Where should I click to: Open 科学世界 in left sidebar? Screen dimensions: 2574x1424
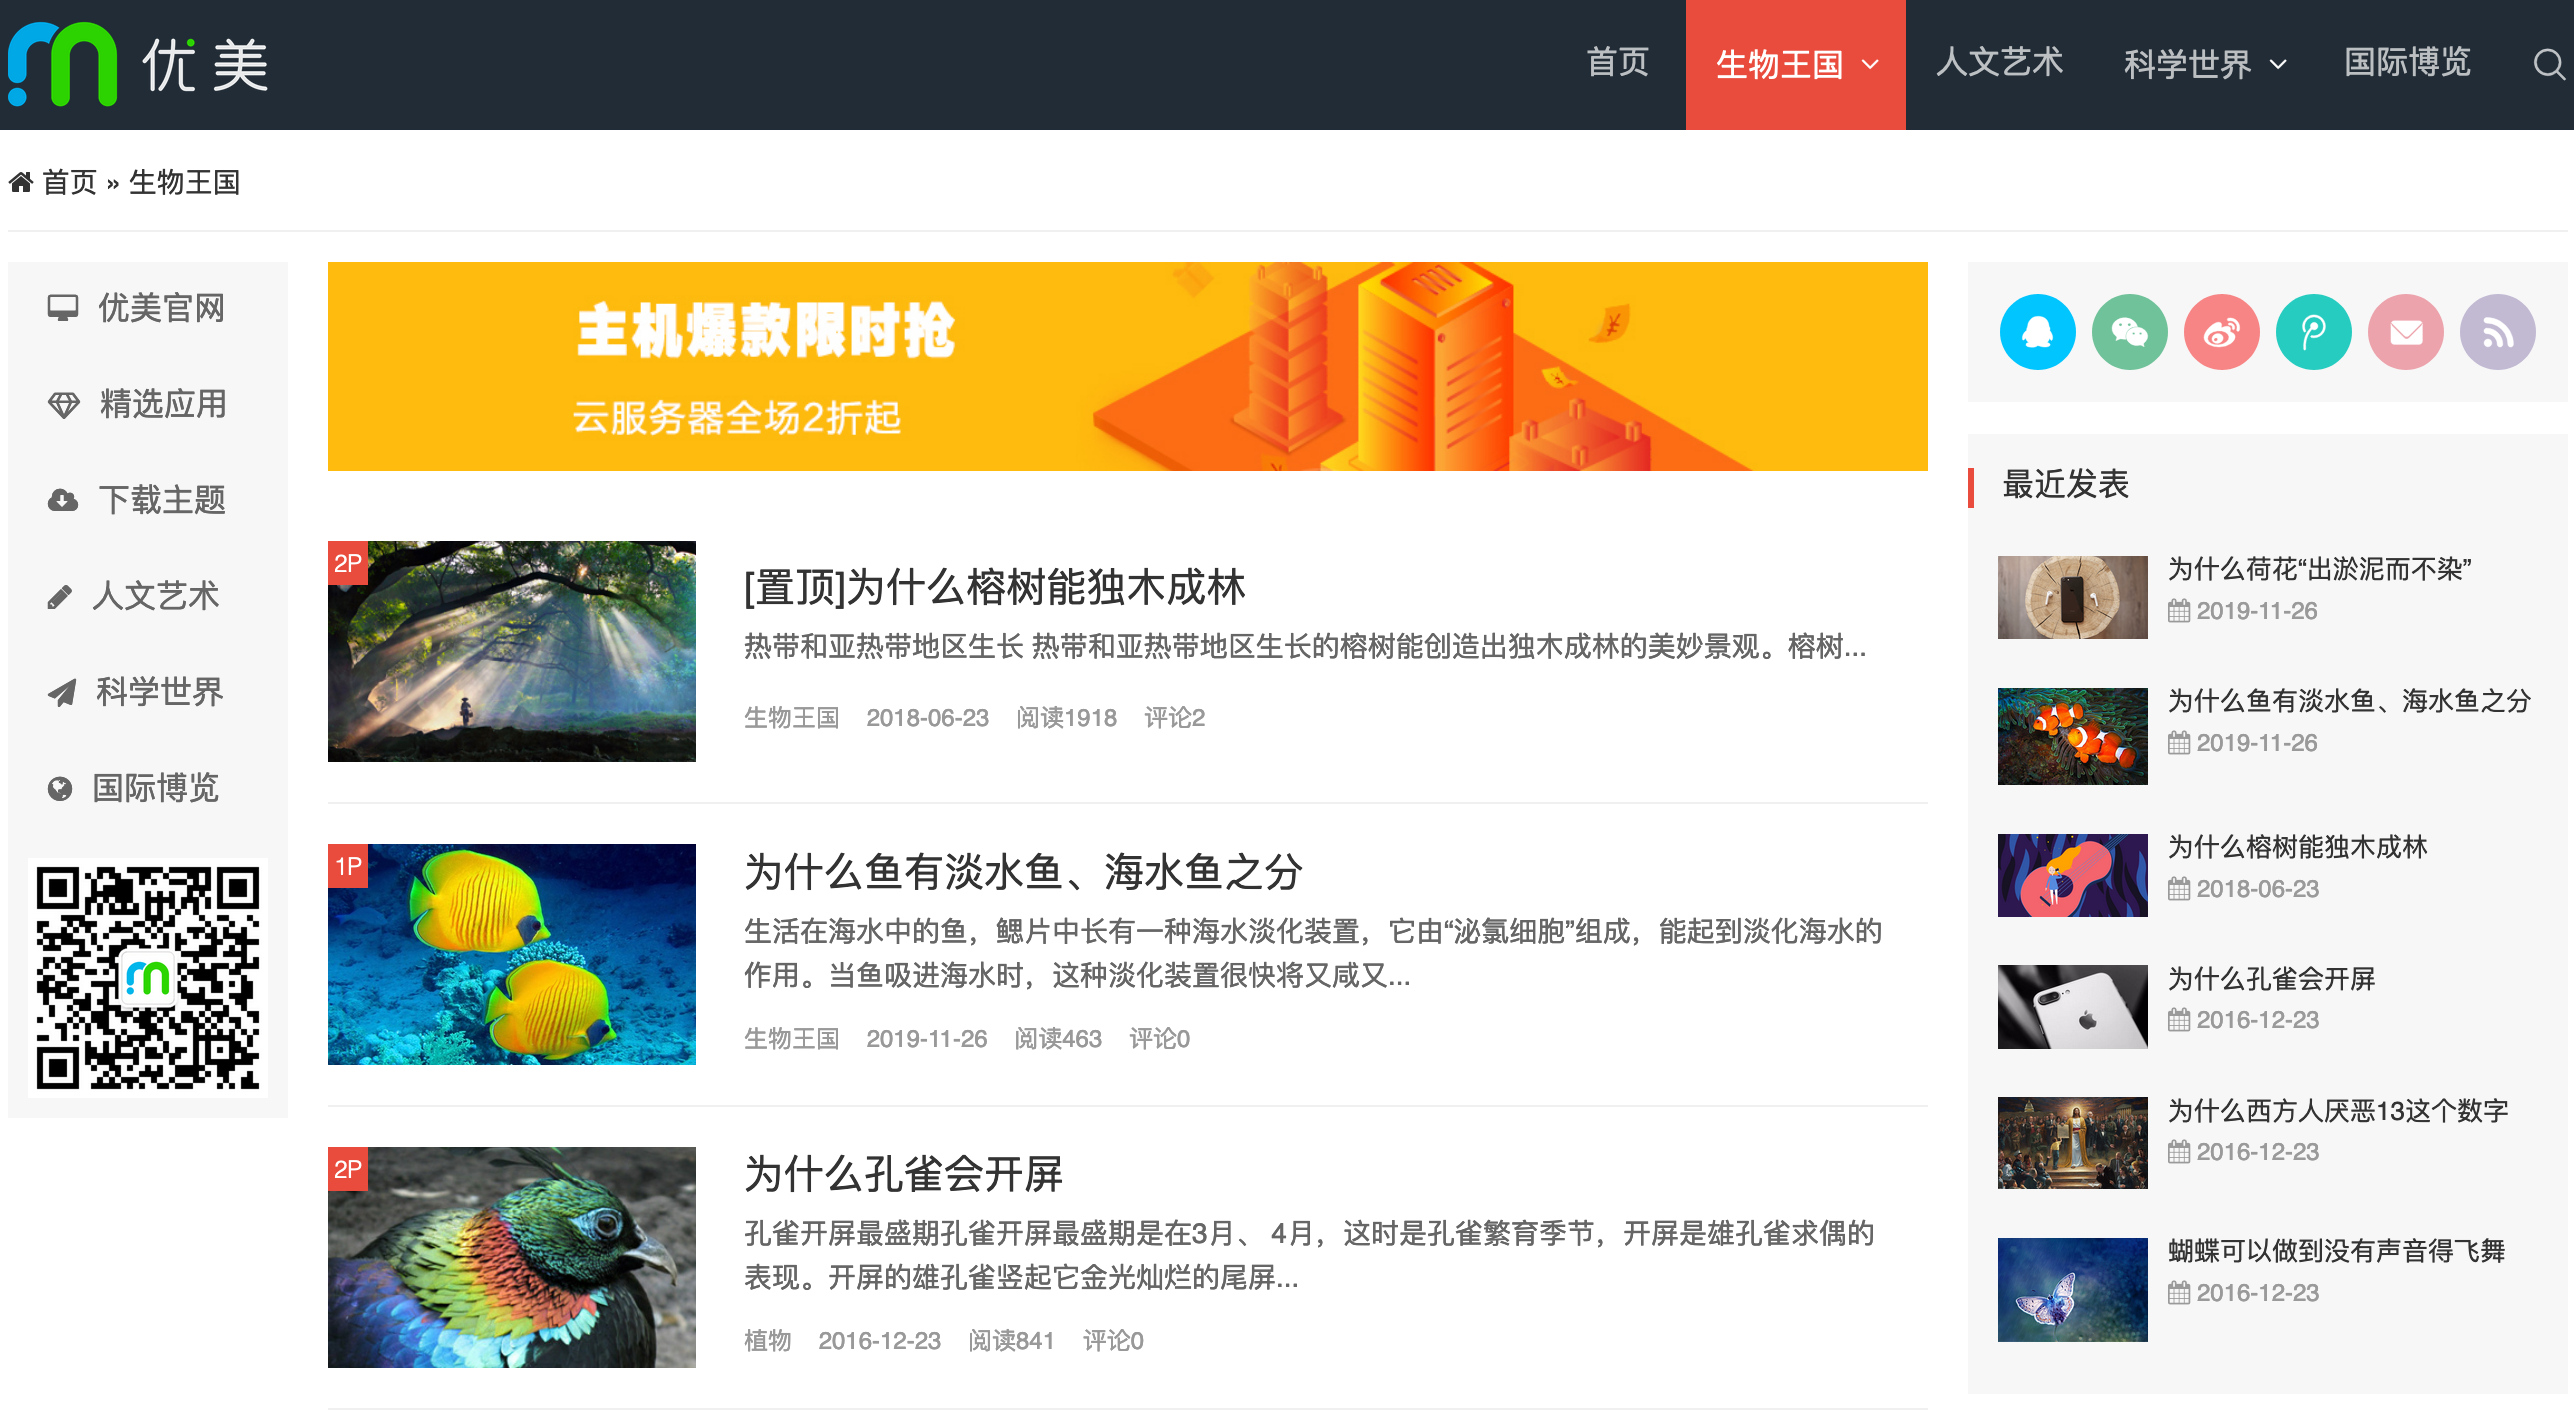point(159,692)
